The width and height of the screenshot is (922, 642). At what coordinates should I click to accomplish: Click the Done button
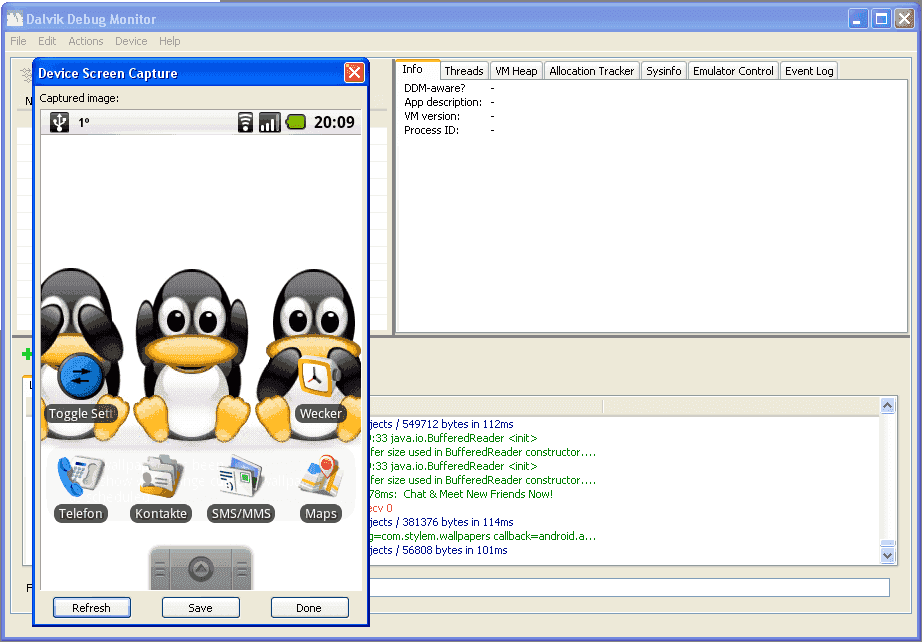coord(309,608)
